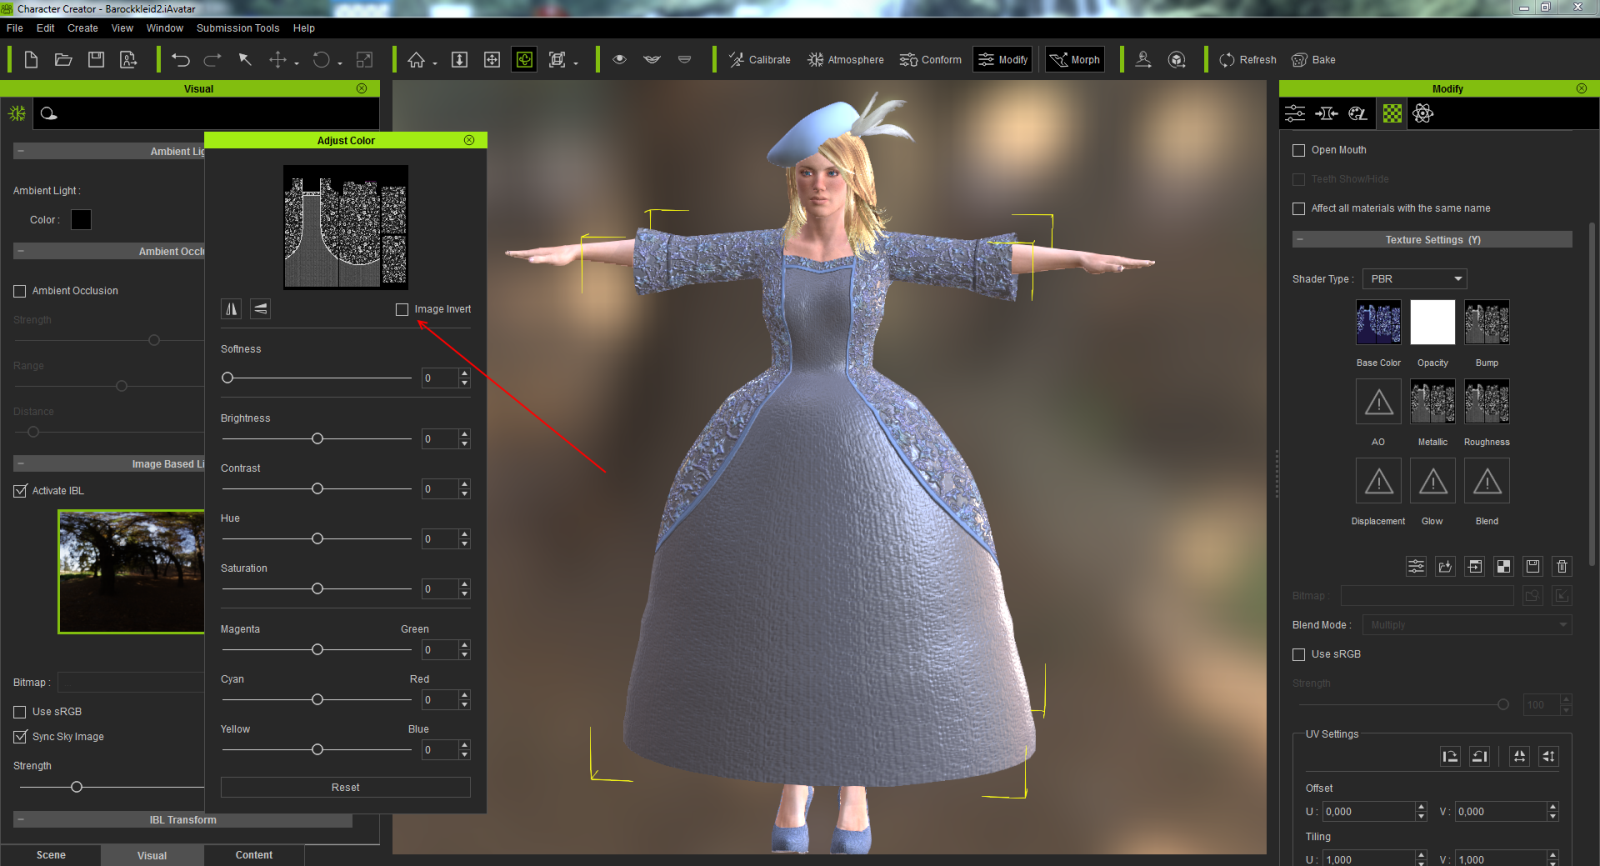The image size is (1600, 866).
Task: Click the mirror horizontal icon in Adjust Color
Action: (x=231, y=309)
